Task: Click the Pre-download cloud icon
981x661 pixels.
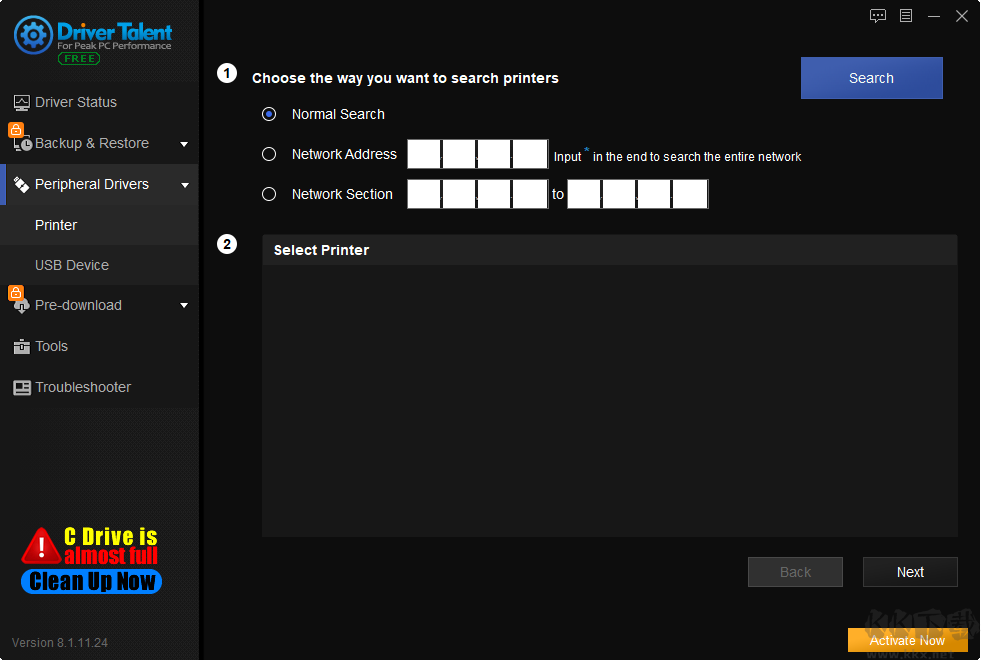Action: 21,306
